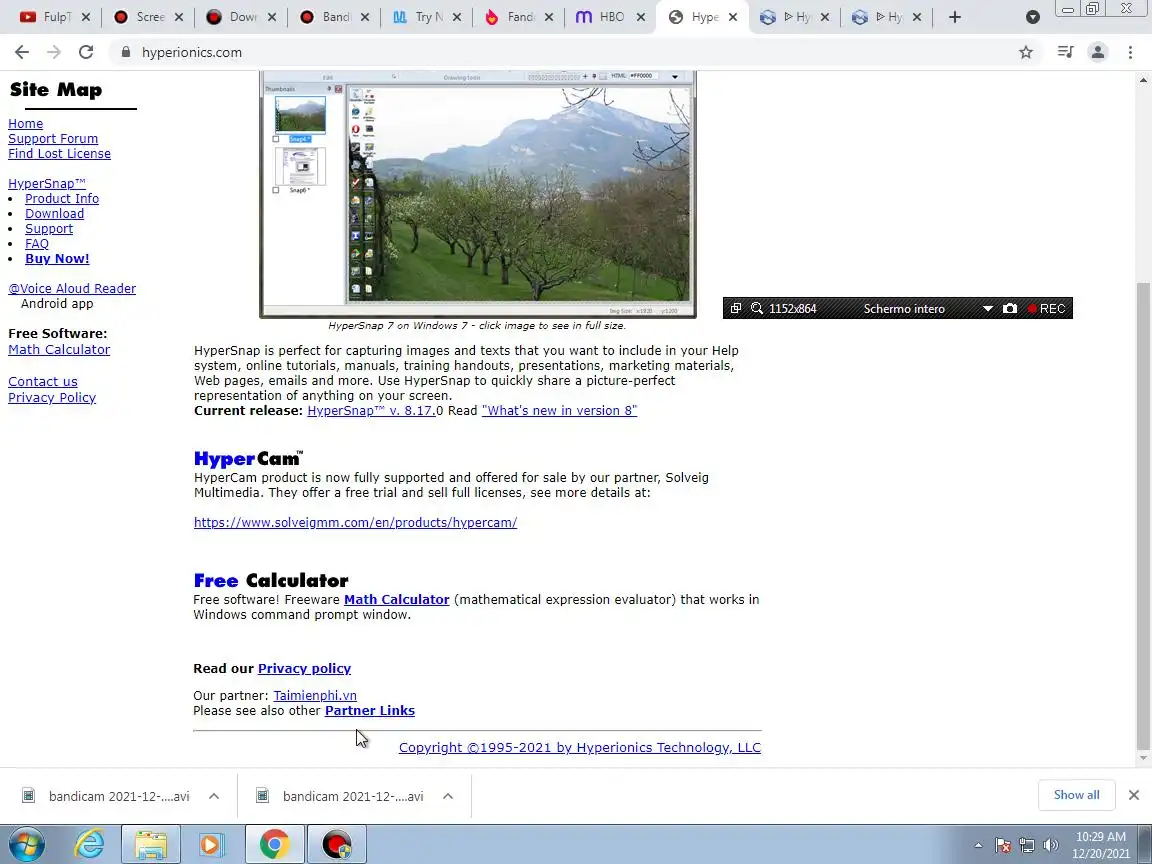This screenshot has width=1152, height=864.
Task: Reload the hyperionics.com page
Action: pos(86,52)
